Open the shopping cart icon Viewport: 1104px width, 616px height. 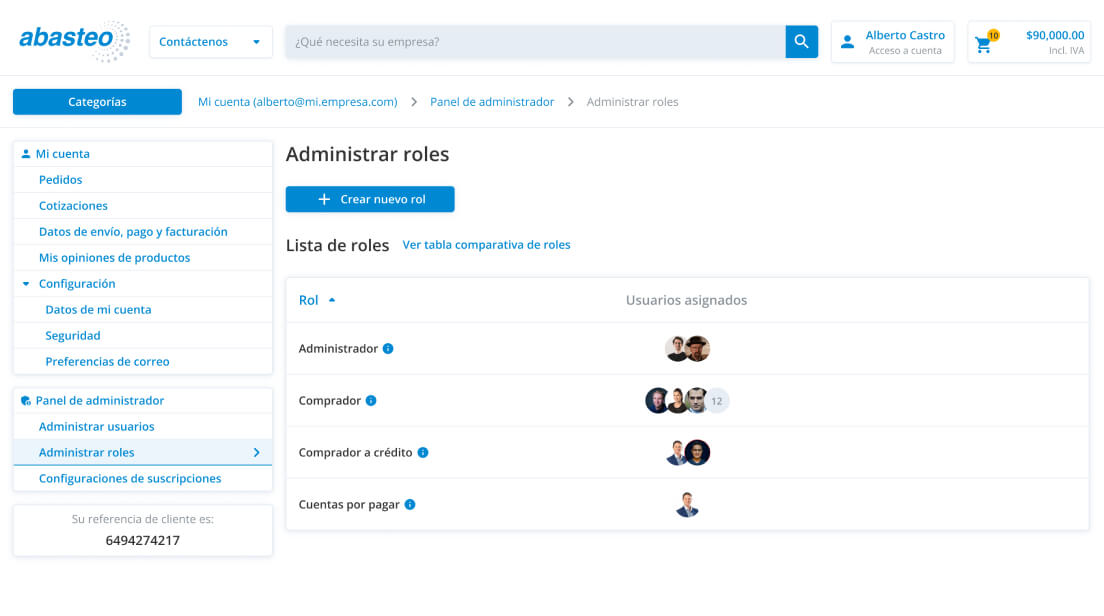tap(984, 43)
